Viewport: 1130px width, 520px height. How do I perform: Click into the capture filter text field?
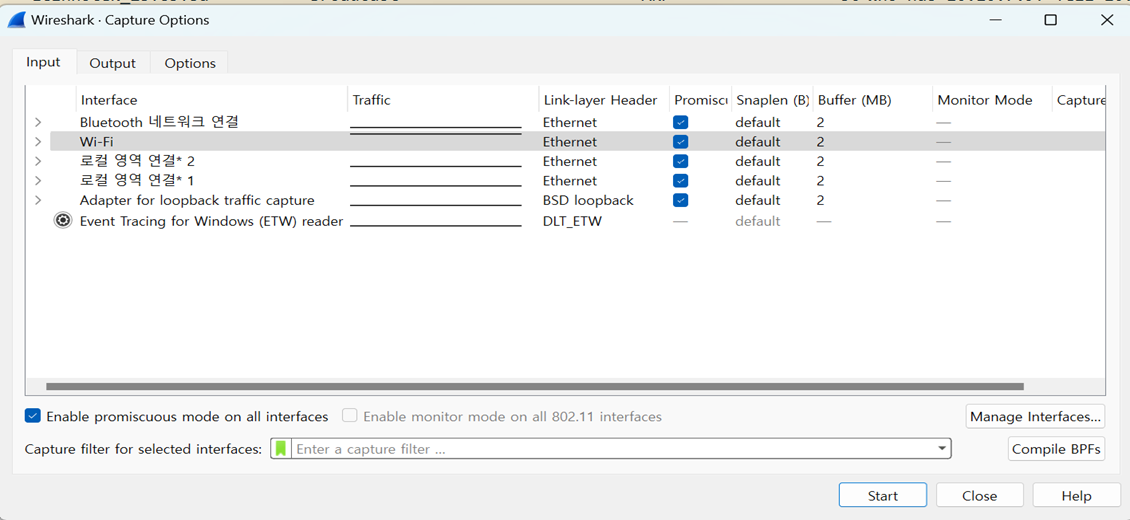[x=610, y=449]
